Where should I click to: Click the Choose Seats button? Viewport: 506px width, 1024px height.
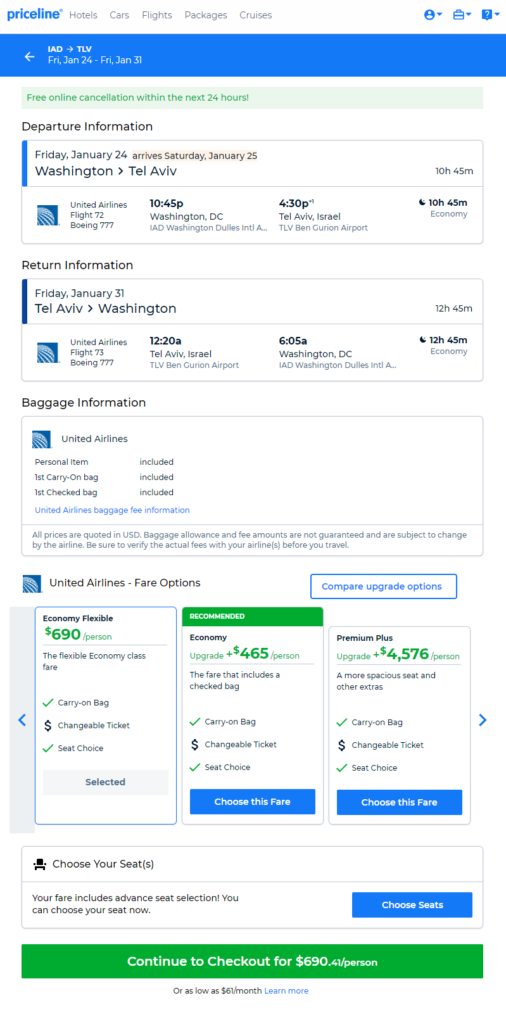412,905
